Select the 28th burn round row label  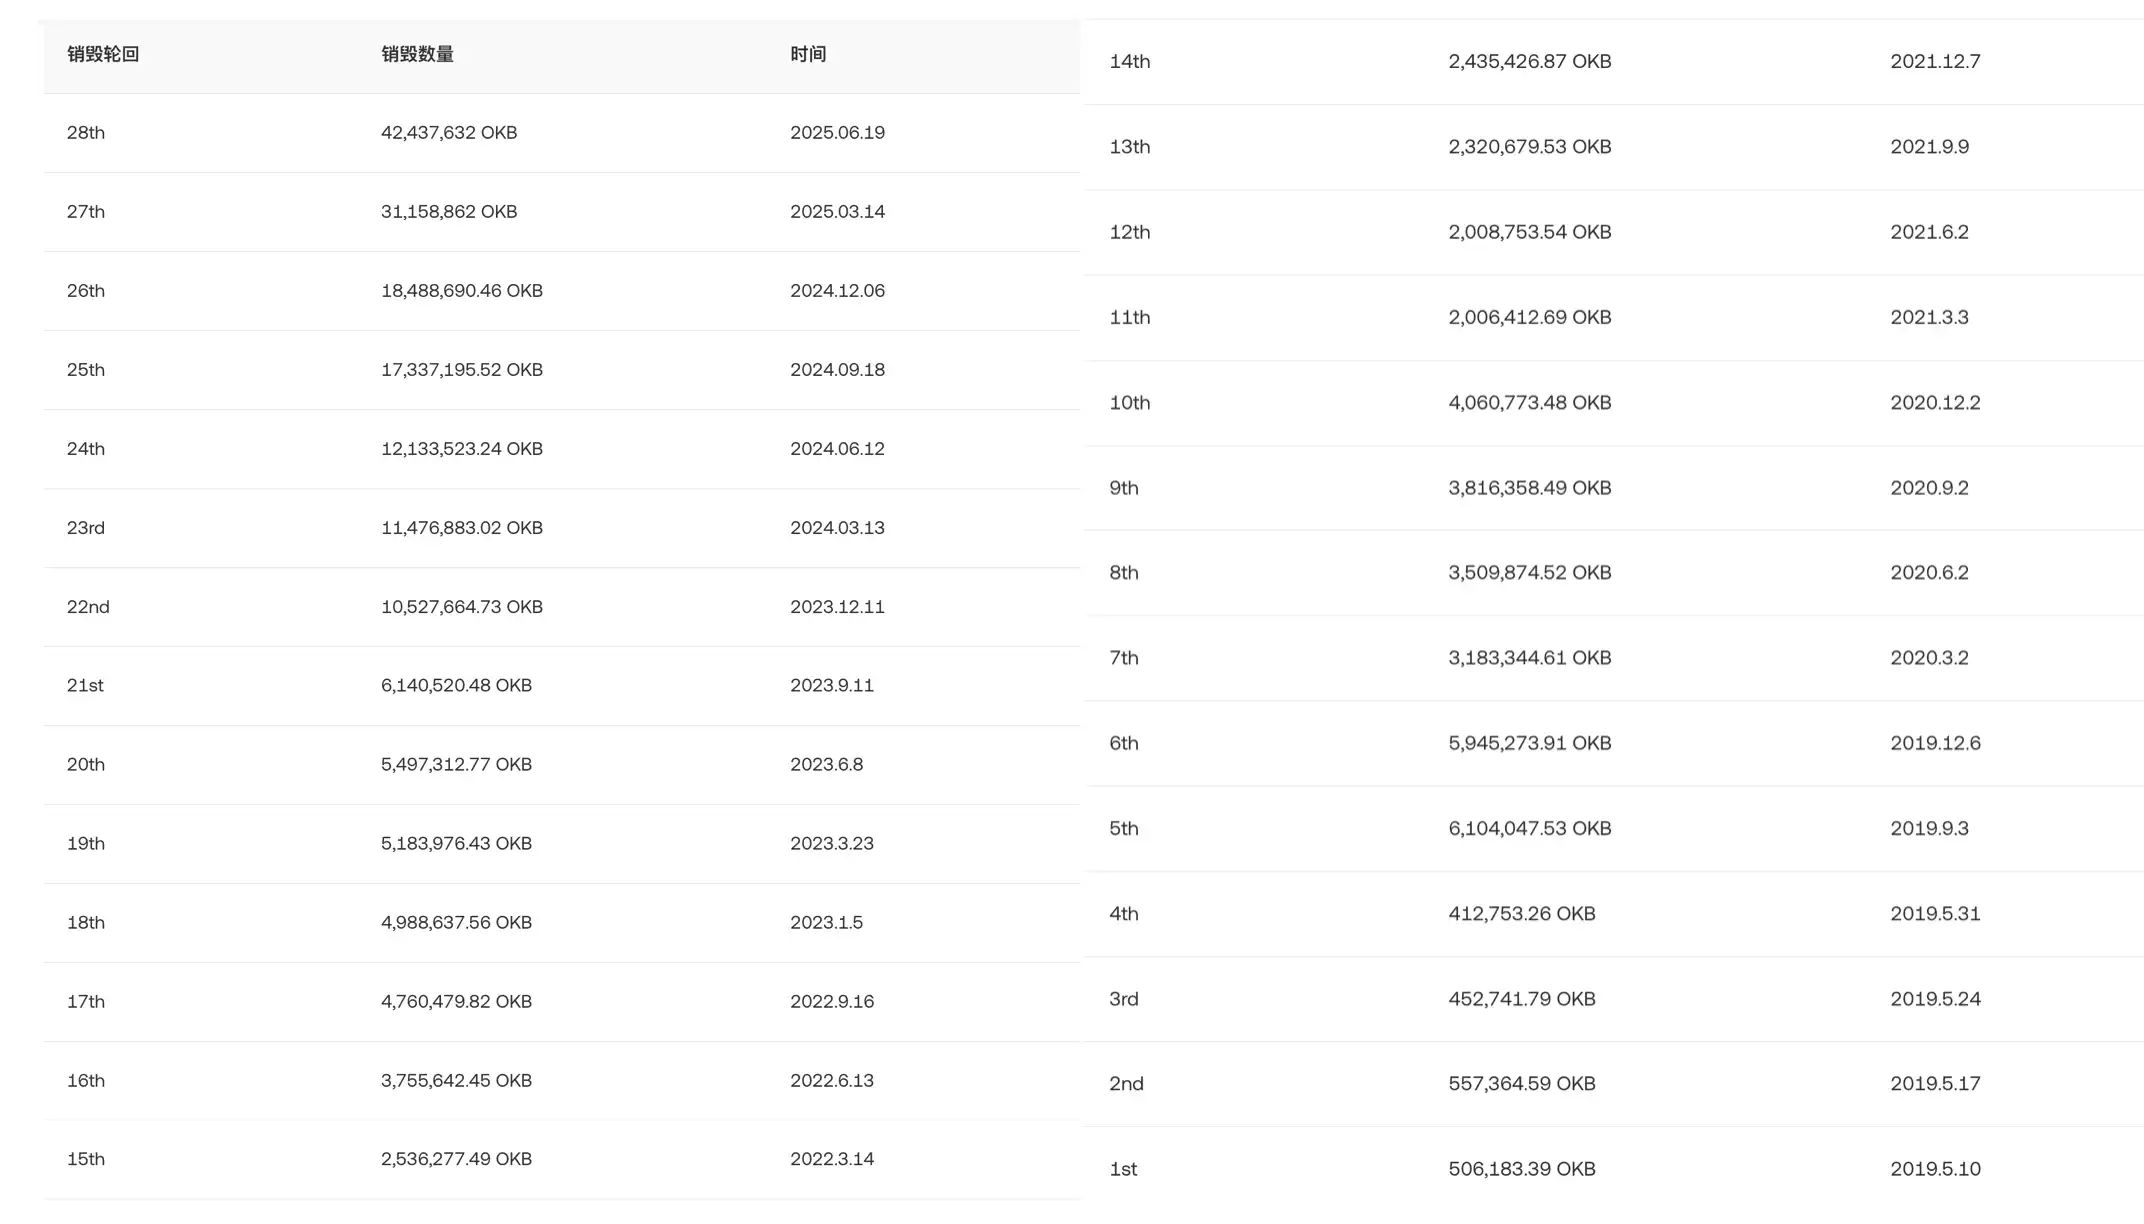[86, 133]
